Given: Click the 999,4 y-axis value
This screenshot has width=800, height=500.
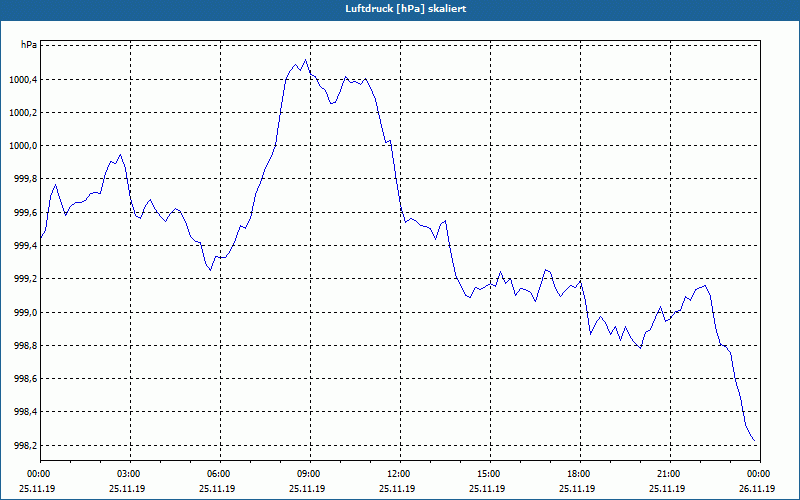Looking at the screenshot, I should point(26,246).
